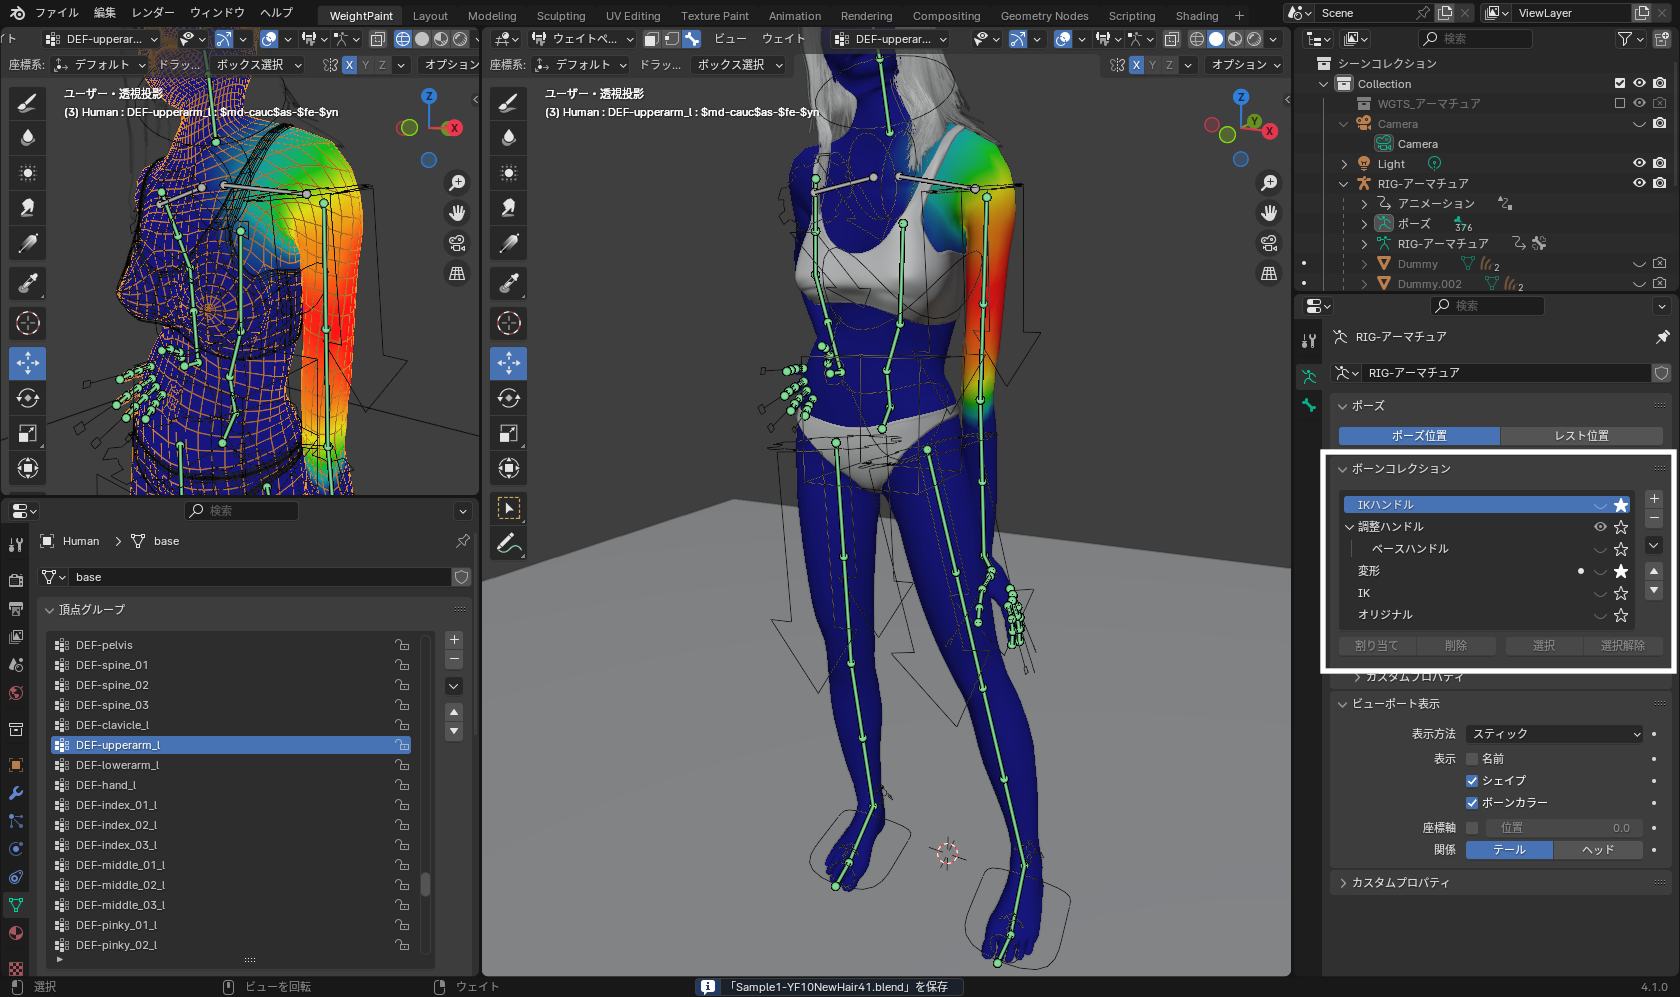1680x997 pixels.
Task: Open the レンダー menu
Action: tap(153, 13)
